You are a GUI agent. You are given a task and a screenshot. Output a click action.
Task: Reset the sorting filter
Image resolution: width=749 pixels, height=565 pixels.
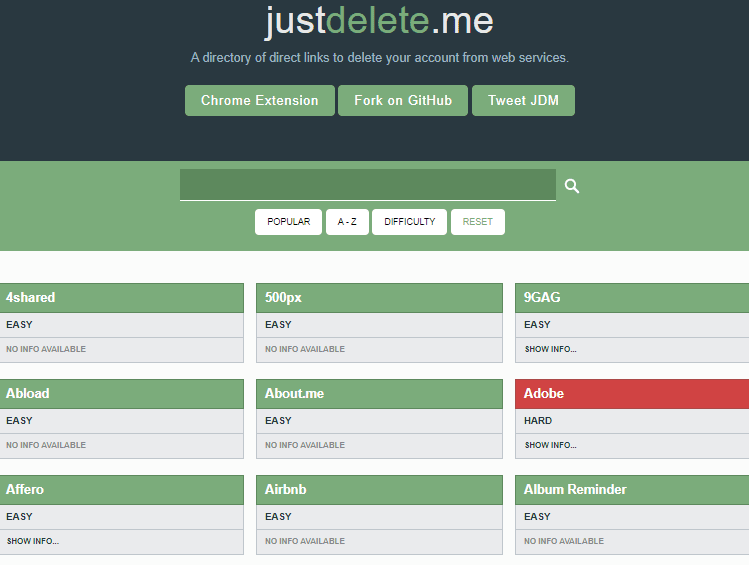pyautogui.click(x=478, y=222)
